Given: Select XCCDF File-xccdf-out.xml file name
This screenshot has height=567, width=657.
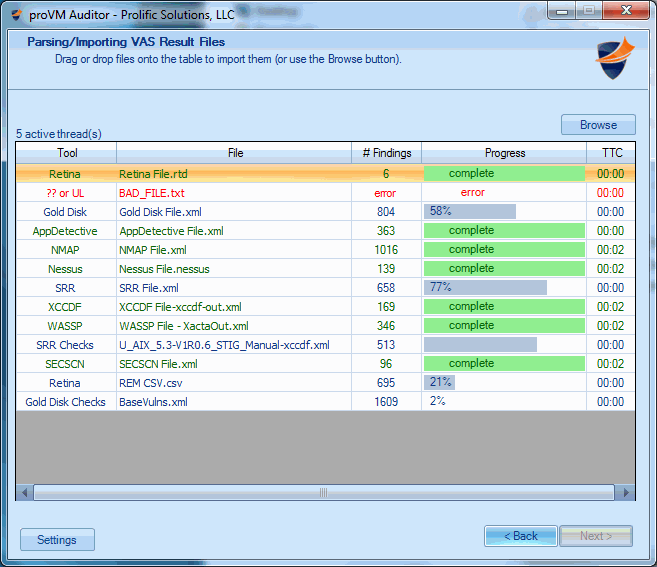Looking at the screenshot, I should click(180, 307).
